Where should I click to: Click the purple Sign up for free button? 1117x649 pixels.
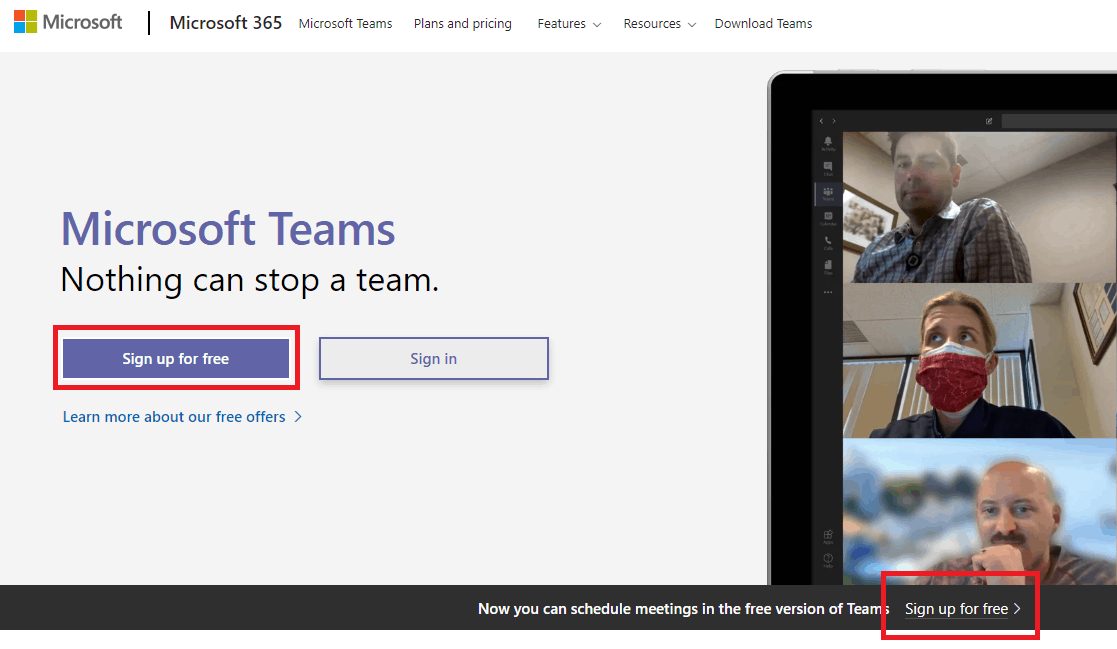click(176, 358)
